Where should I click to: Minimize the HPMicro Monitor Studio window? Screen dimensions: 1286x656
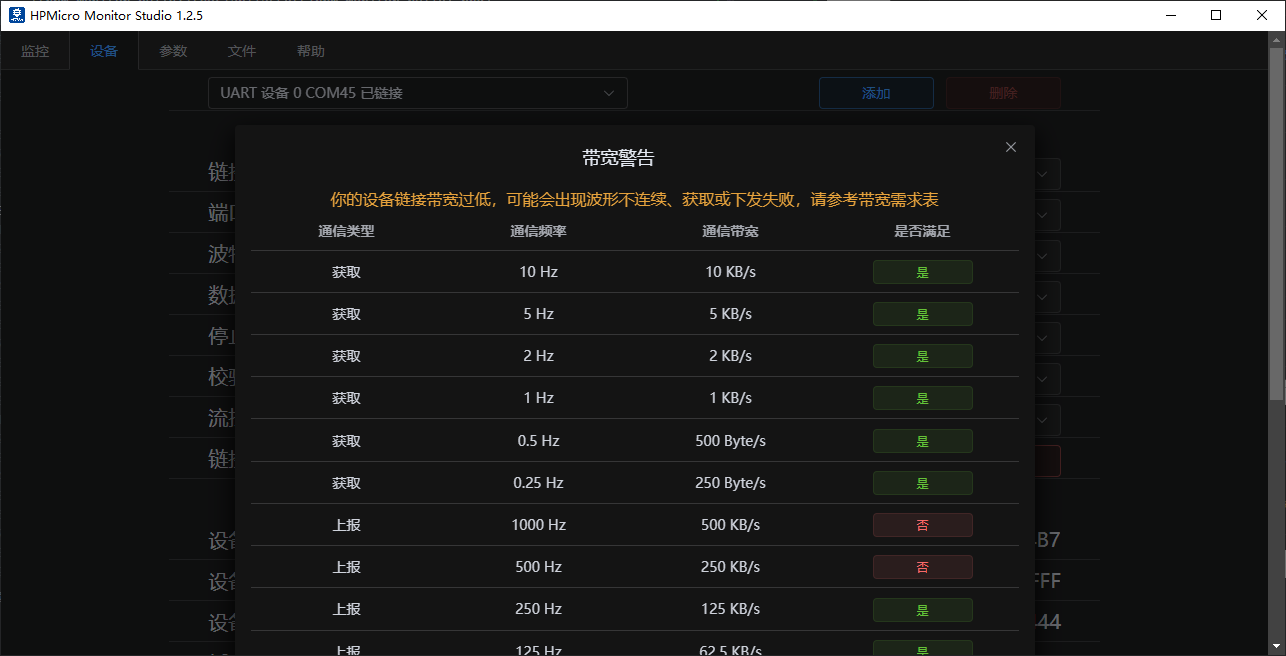tap(1170, 15)
